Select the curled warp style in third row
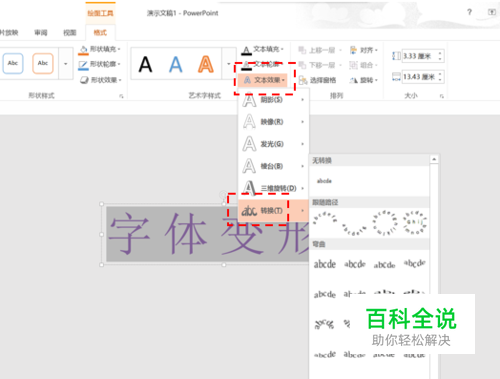500x379 pixels. (324, 324)
